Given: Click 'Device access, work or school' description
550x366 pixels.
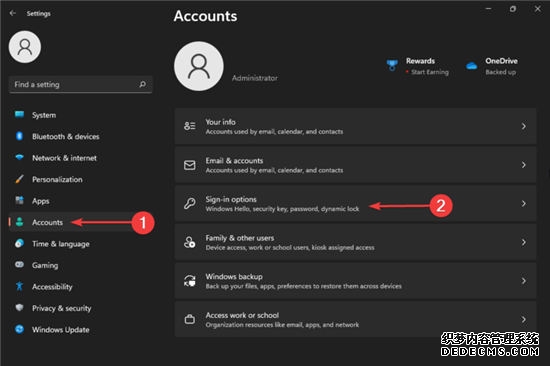Looking at the screenshot, I should [x=290, y=247].
